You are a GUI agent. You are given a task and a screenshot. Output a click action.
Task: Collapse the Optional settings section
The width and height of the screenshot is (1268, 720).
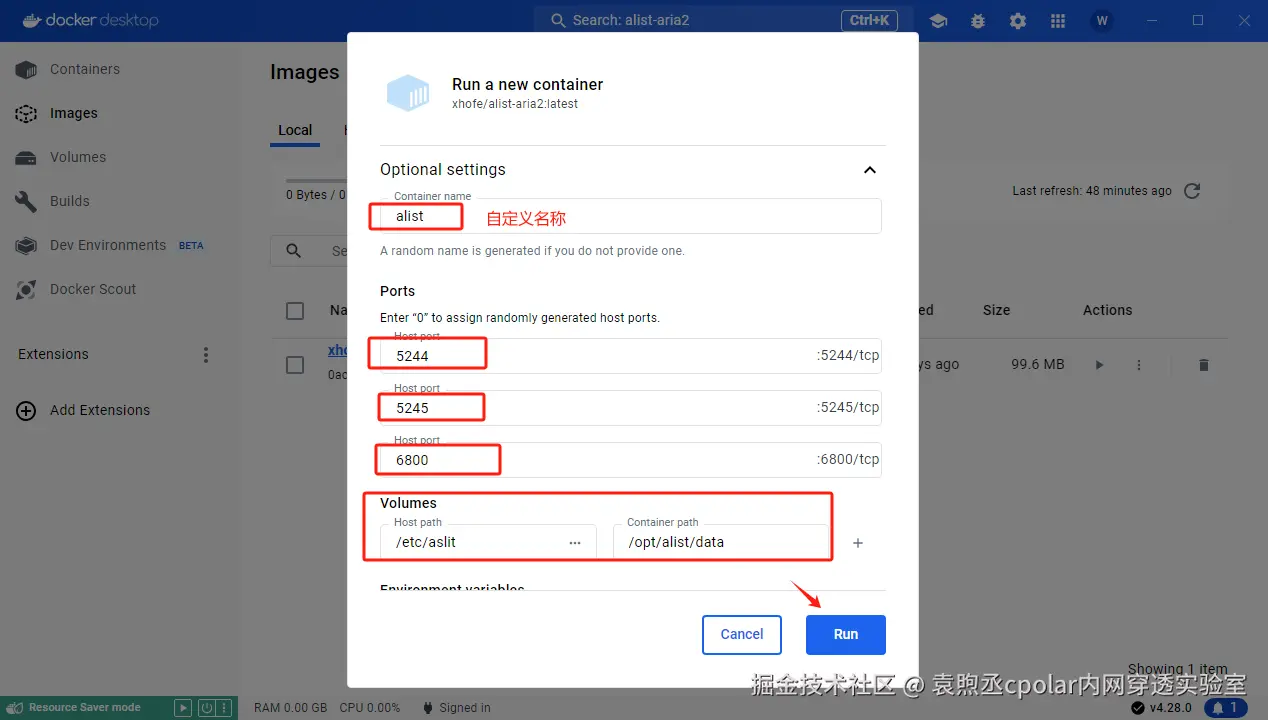point(870,170)
